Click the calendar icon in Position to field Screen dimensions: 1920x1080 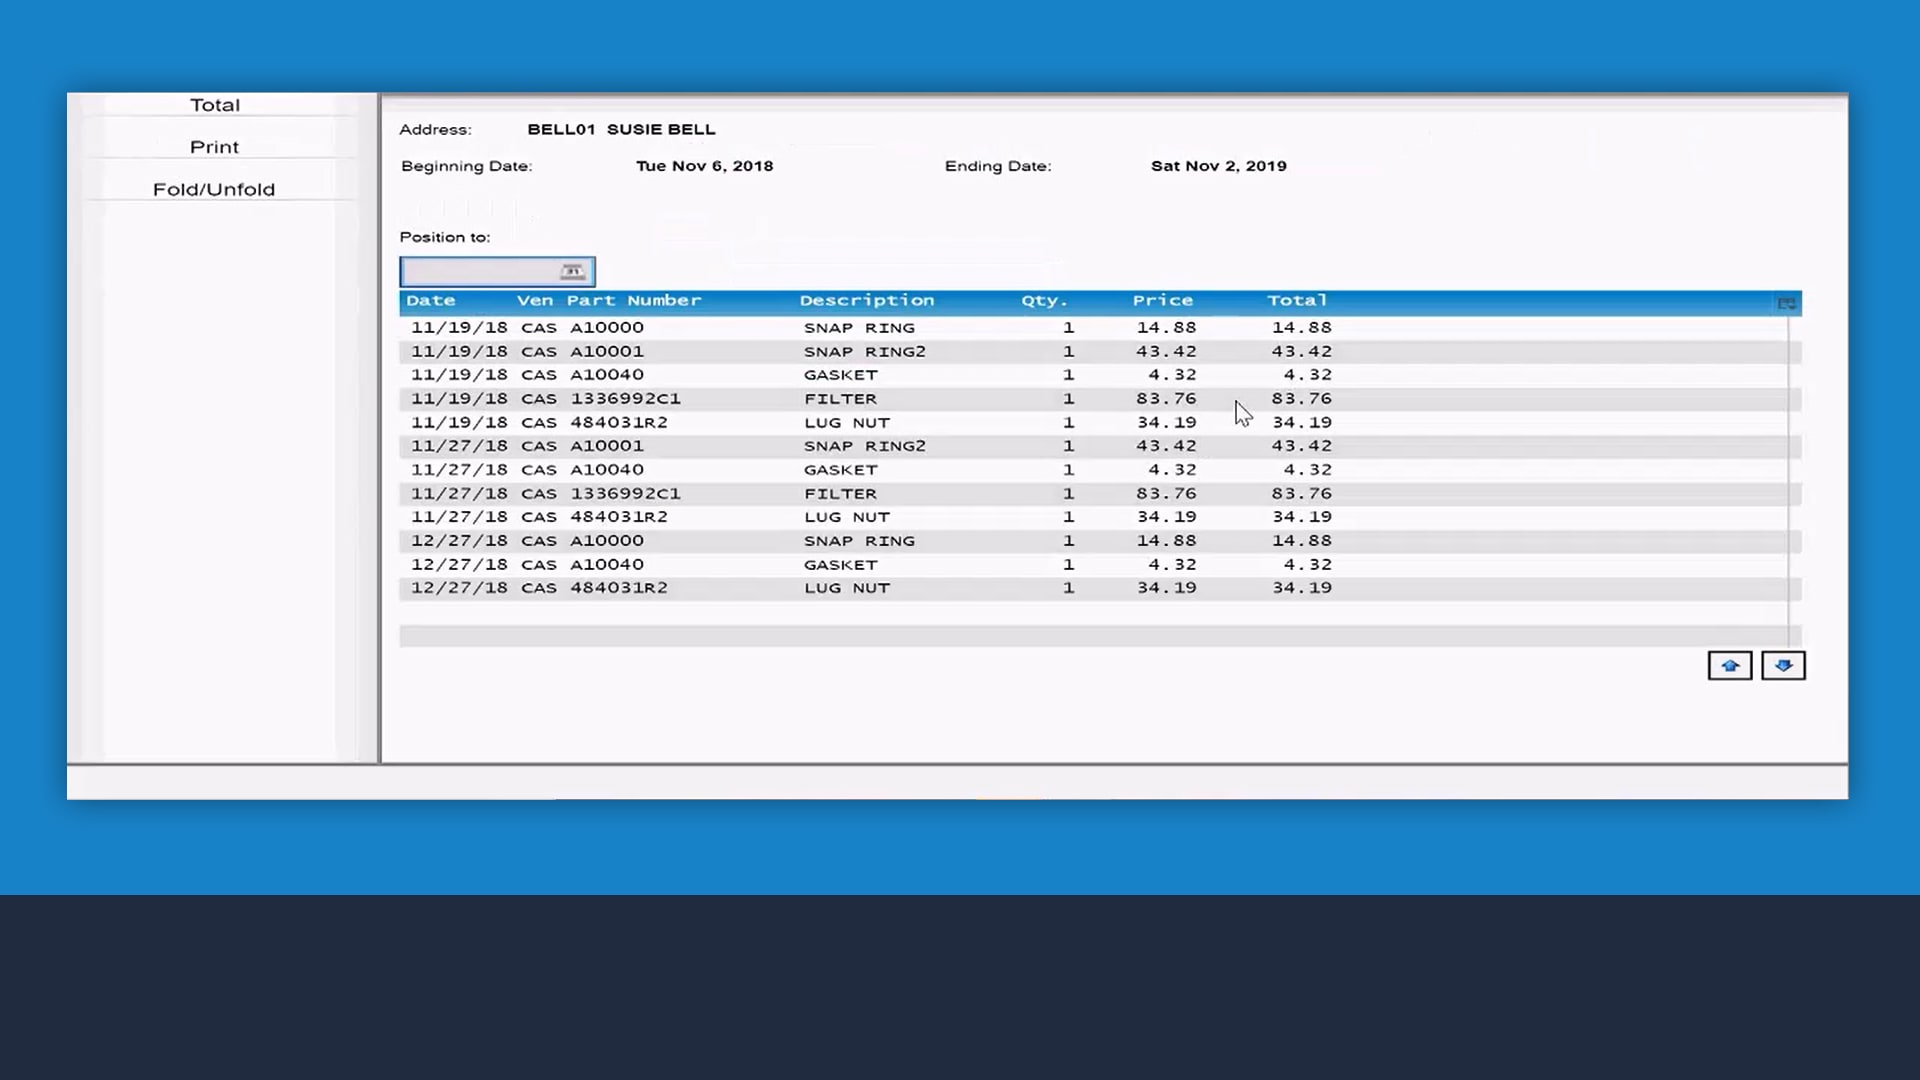[572, 272]
